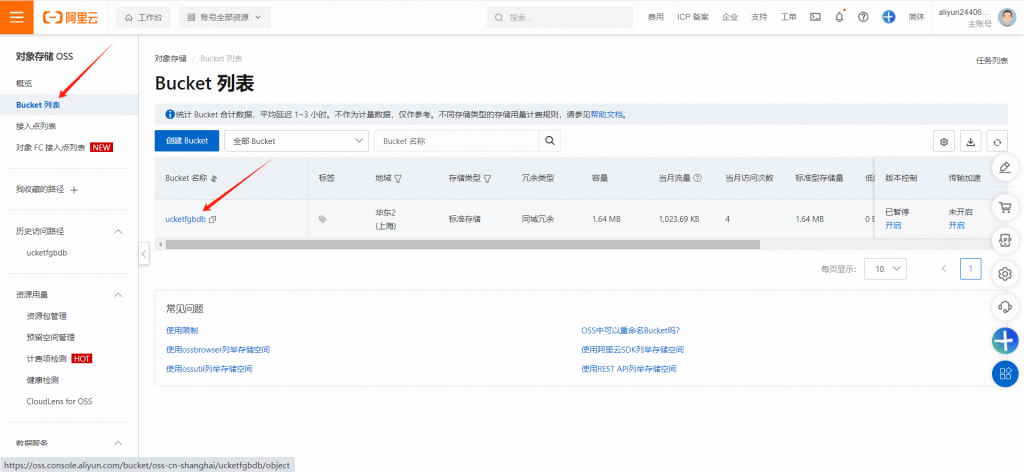Copy the ucketfgbdb bucket name icon

click(212, 219)
